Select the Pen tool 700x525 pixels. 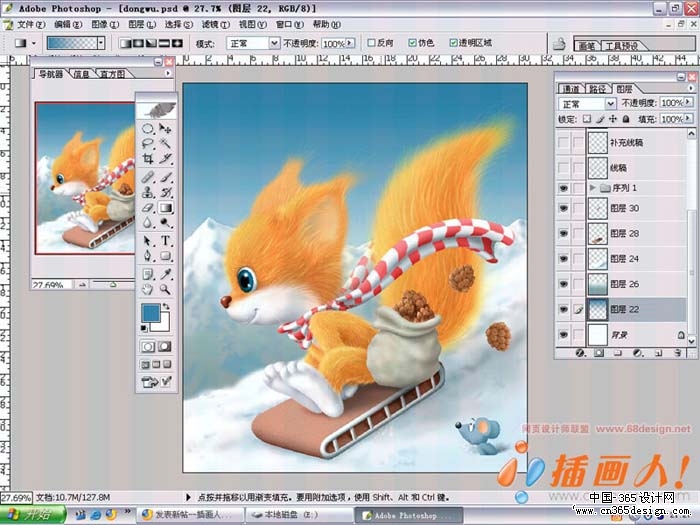(148, 256)
